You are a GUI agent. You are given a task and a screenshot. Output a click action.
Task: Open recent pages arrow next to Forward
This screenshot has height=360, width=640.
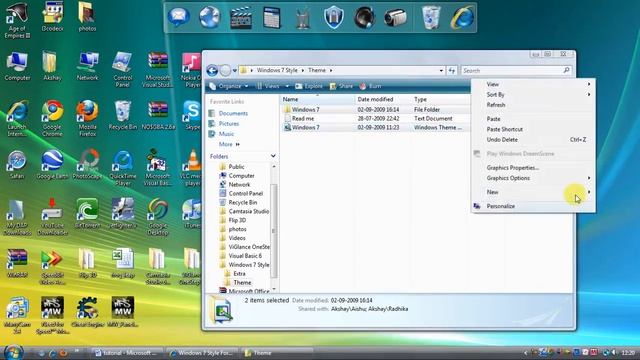pos(235,71)
